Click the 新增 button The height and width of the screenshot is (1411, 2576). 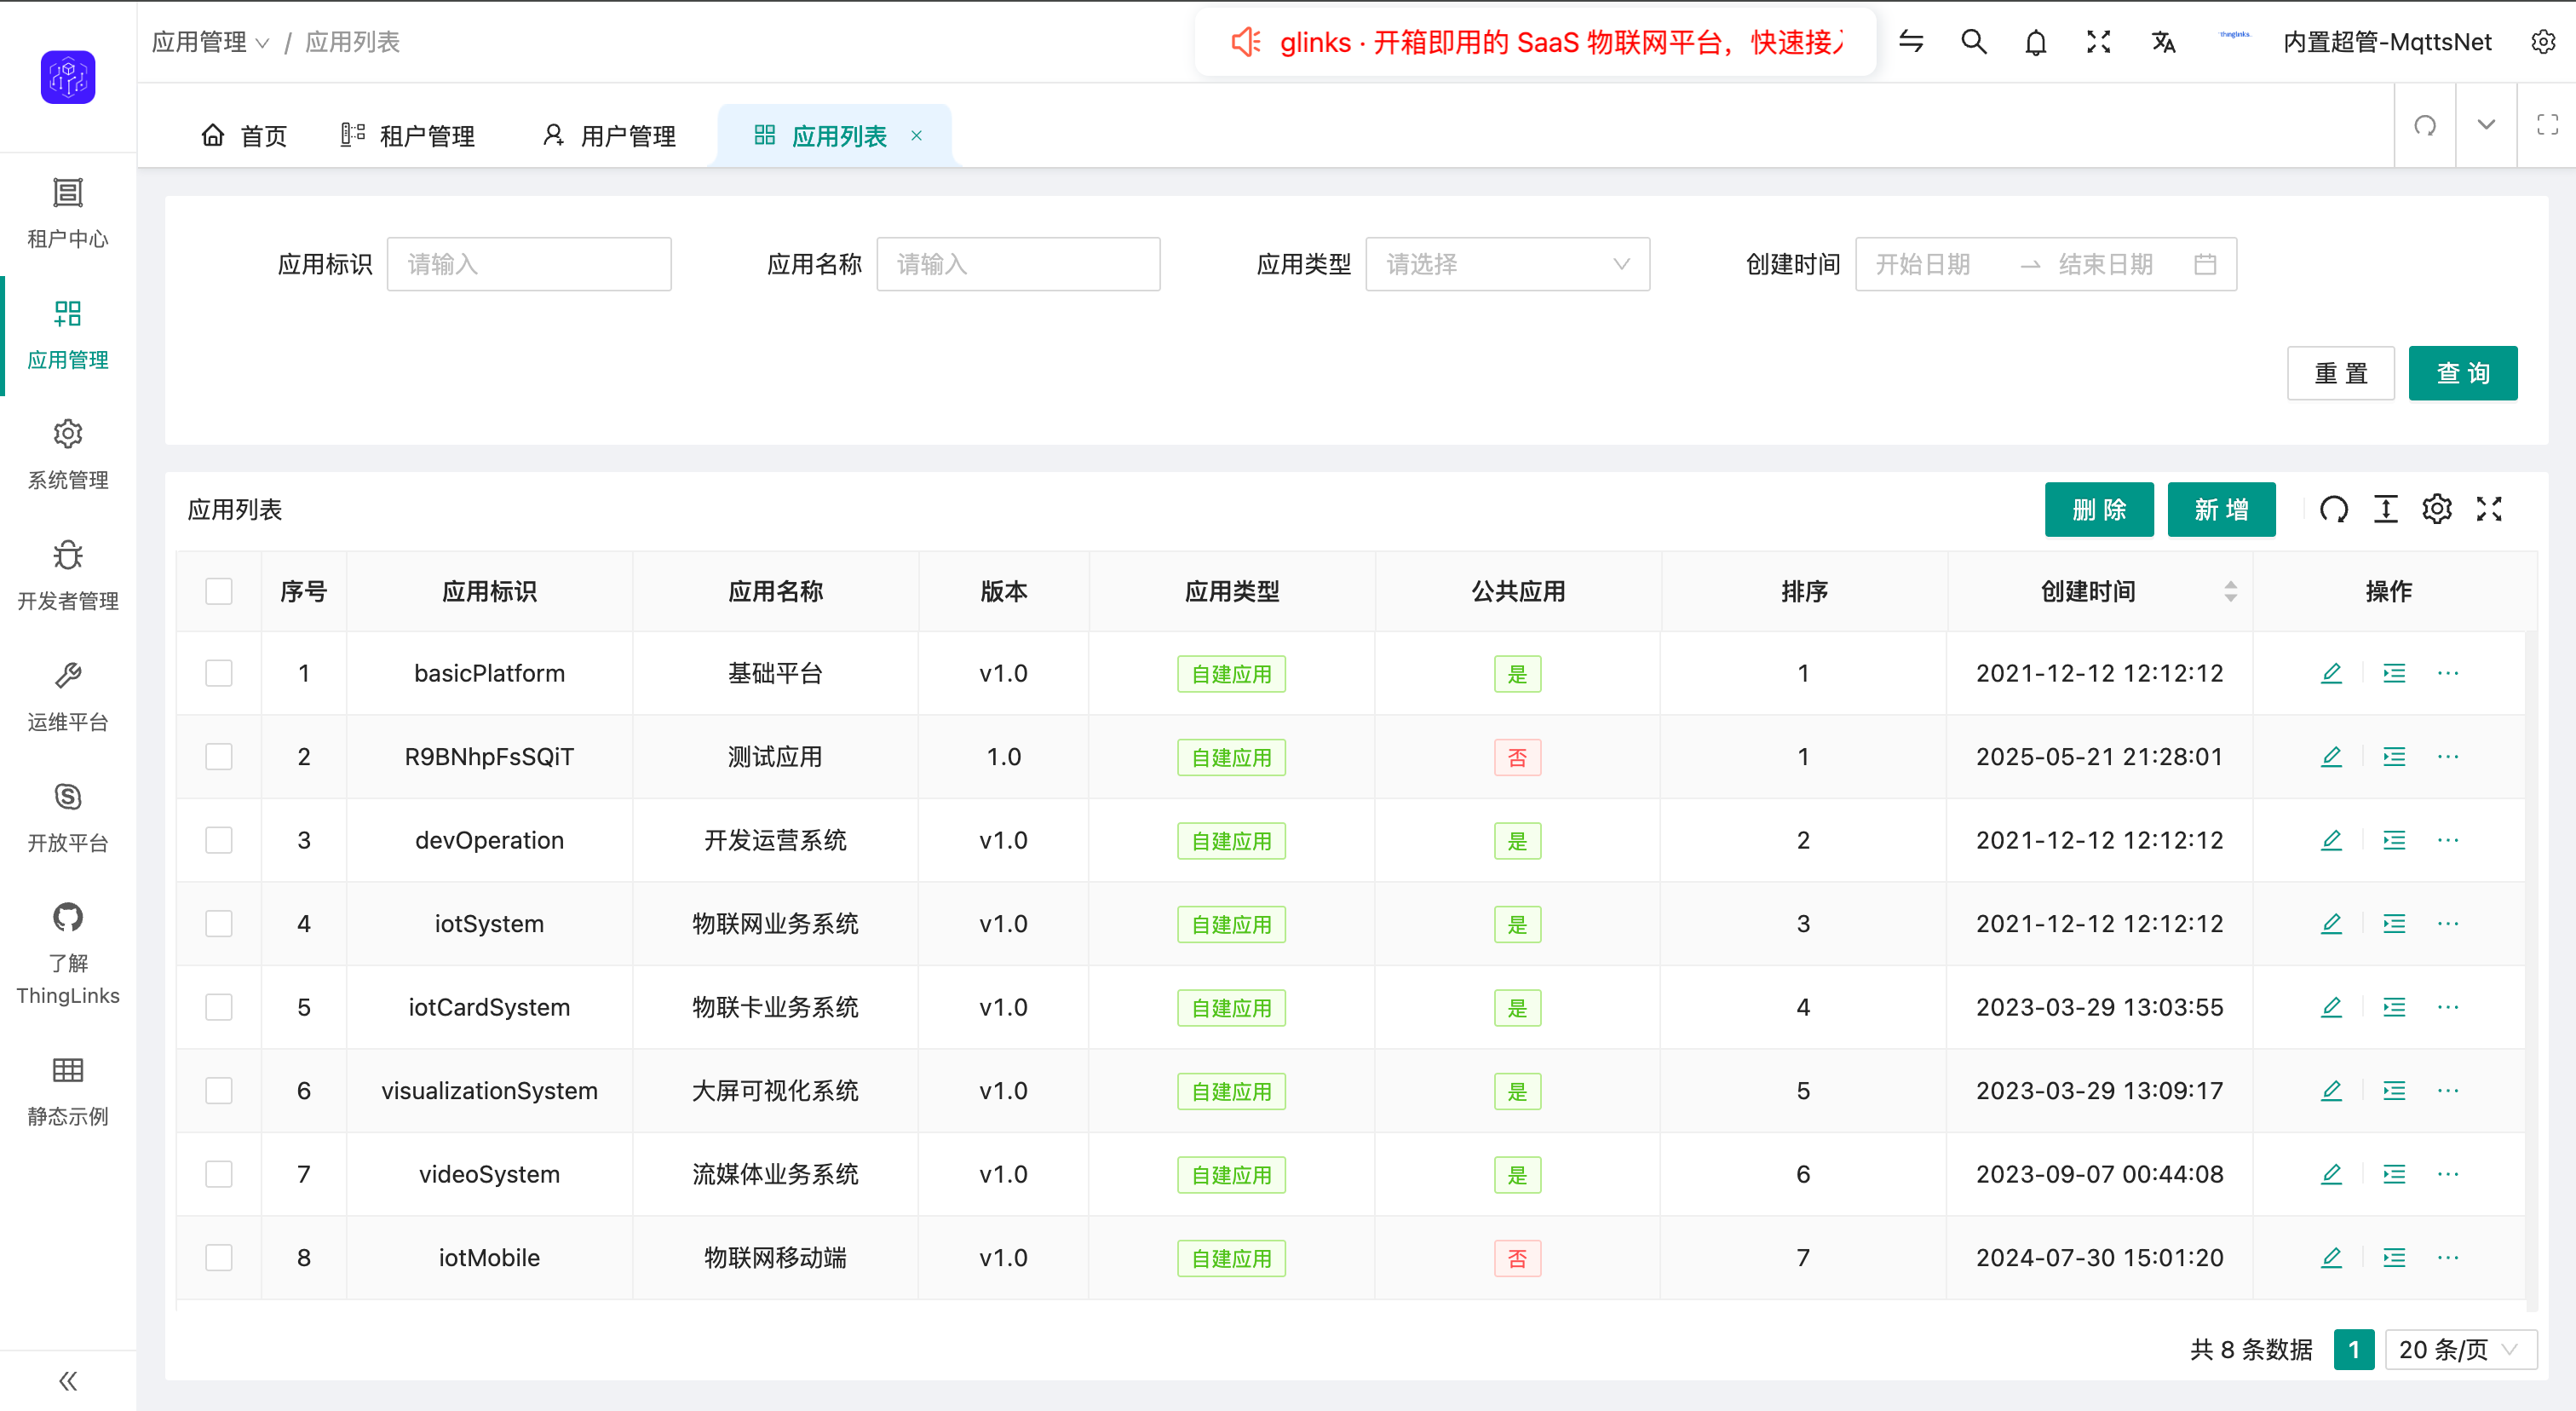pos(2221,509)
